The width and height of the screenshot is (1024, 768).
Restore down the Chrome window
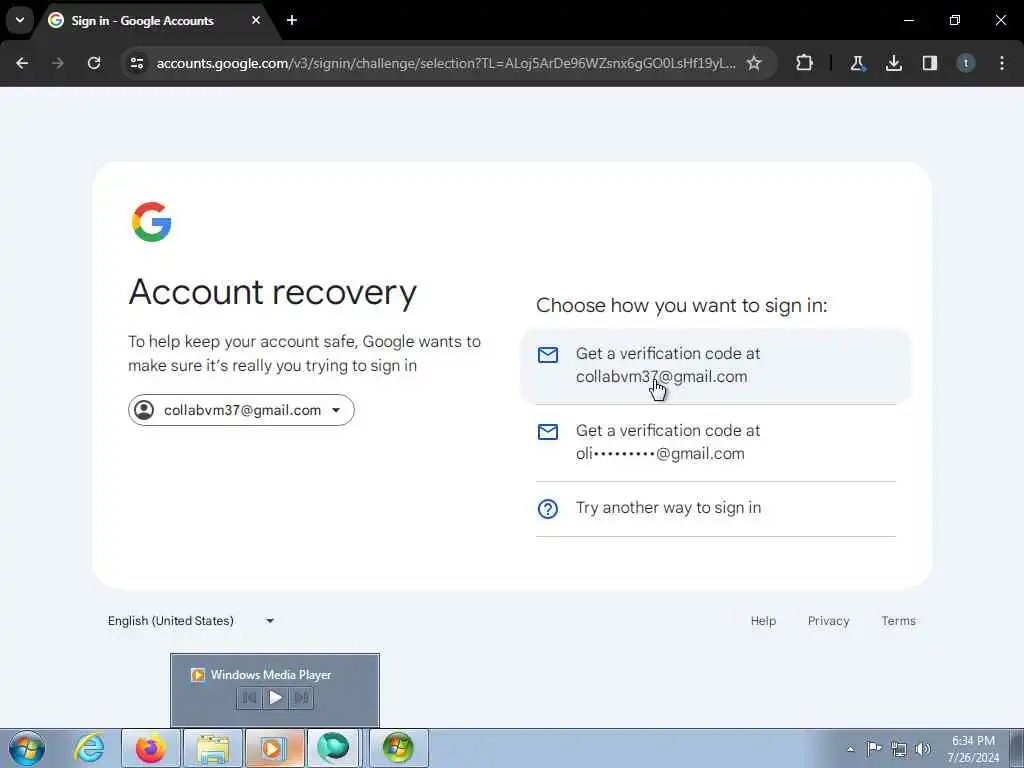[x=955, y=20]
